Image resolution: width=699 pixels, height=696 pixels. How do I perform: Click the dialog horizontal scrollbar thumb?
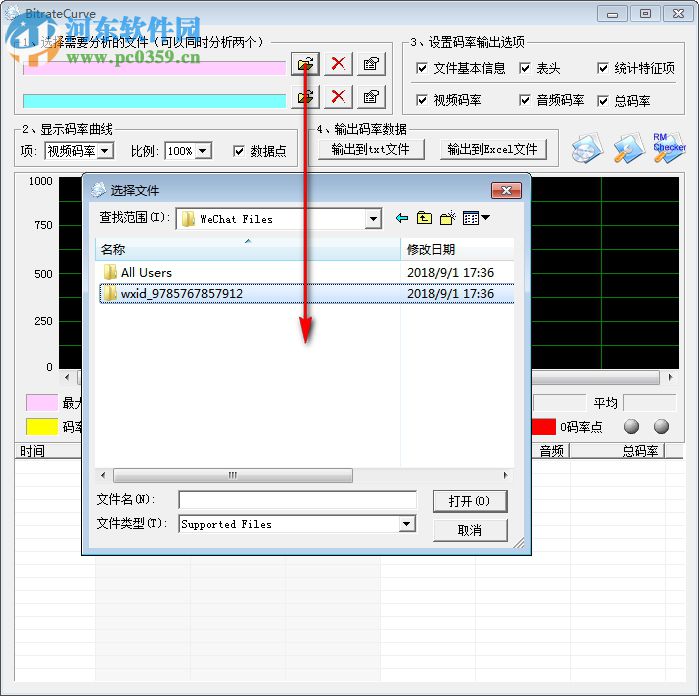pos(233,475)
